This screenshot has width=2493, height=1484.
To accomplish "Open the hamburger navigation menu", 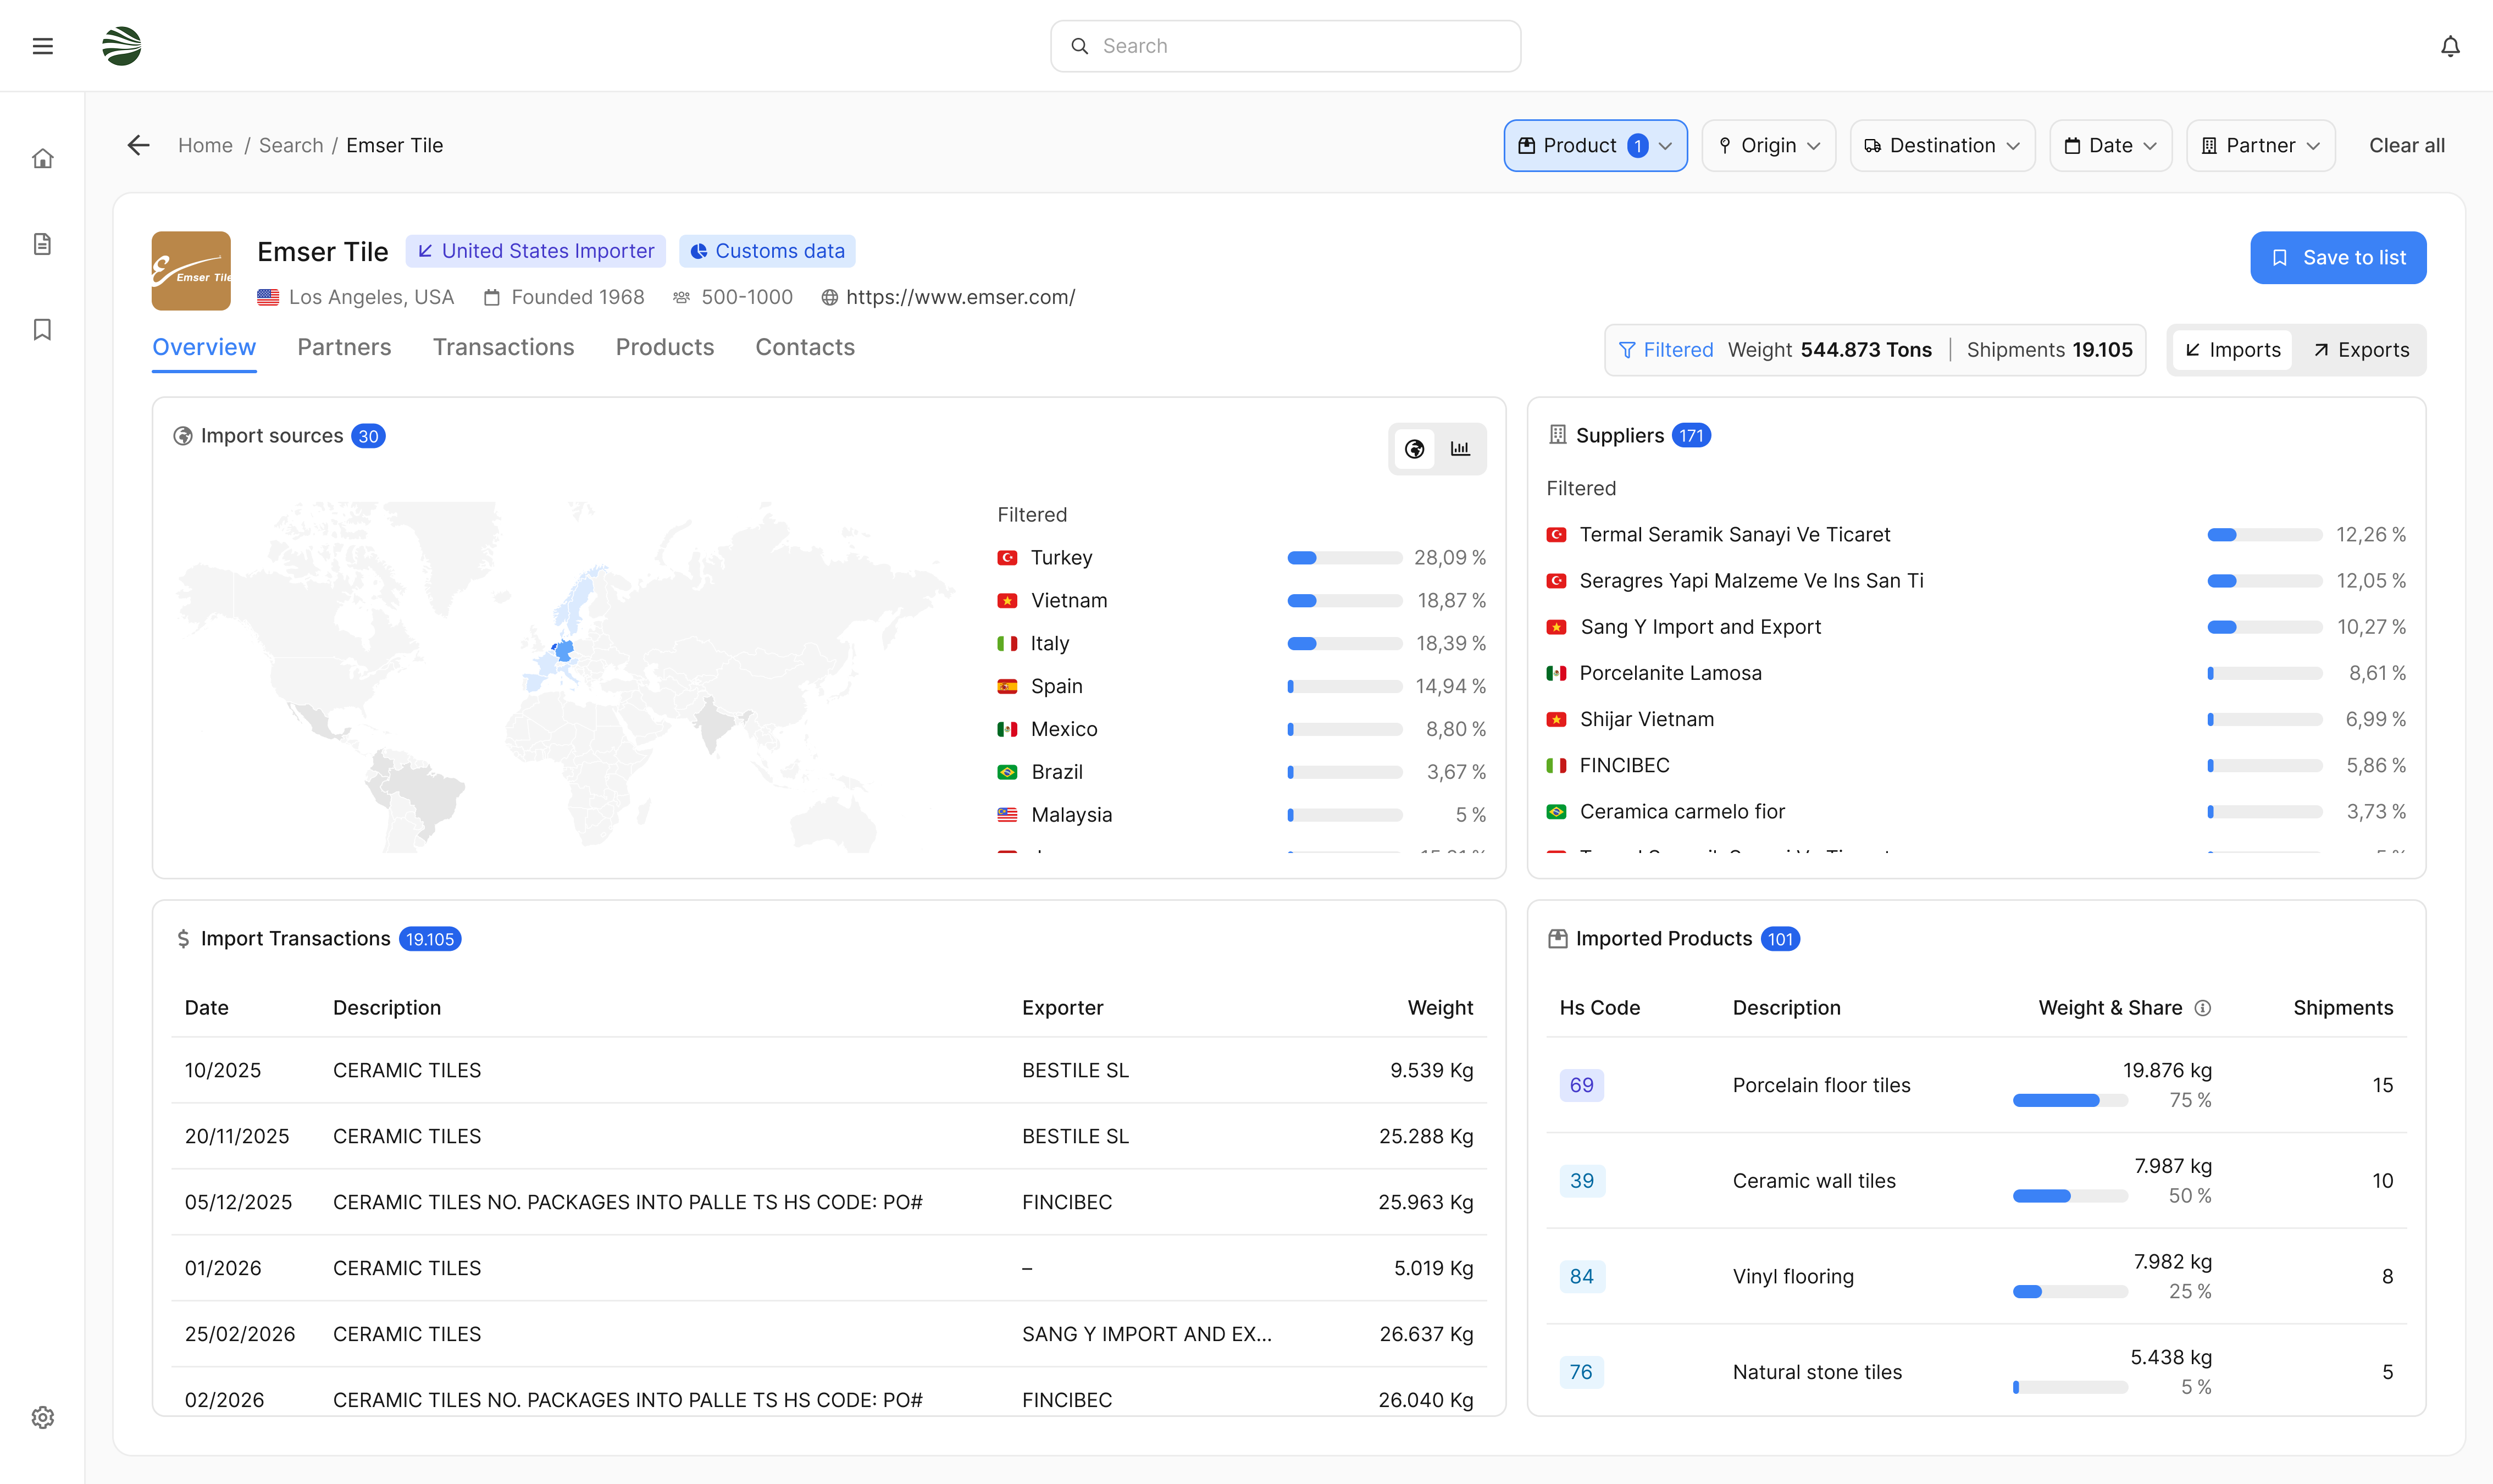I will tap(43, 45).
